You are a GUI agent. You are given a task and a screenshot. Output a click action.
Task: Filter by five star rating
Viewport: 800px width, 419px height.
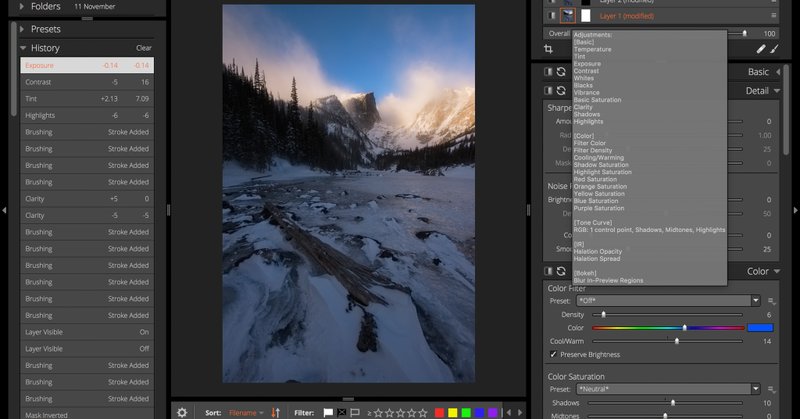tap(423, 413)
